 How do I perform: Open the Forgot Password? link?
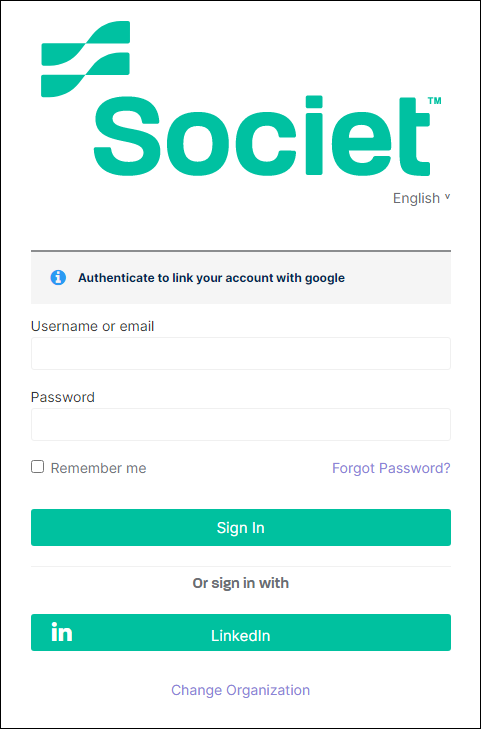[391, 468]
